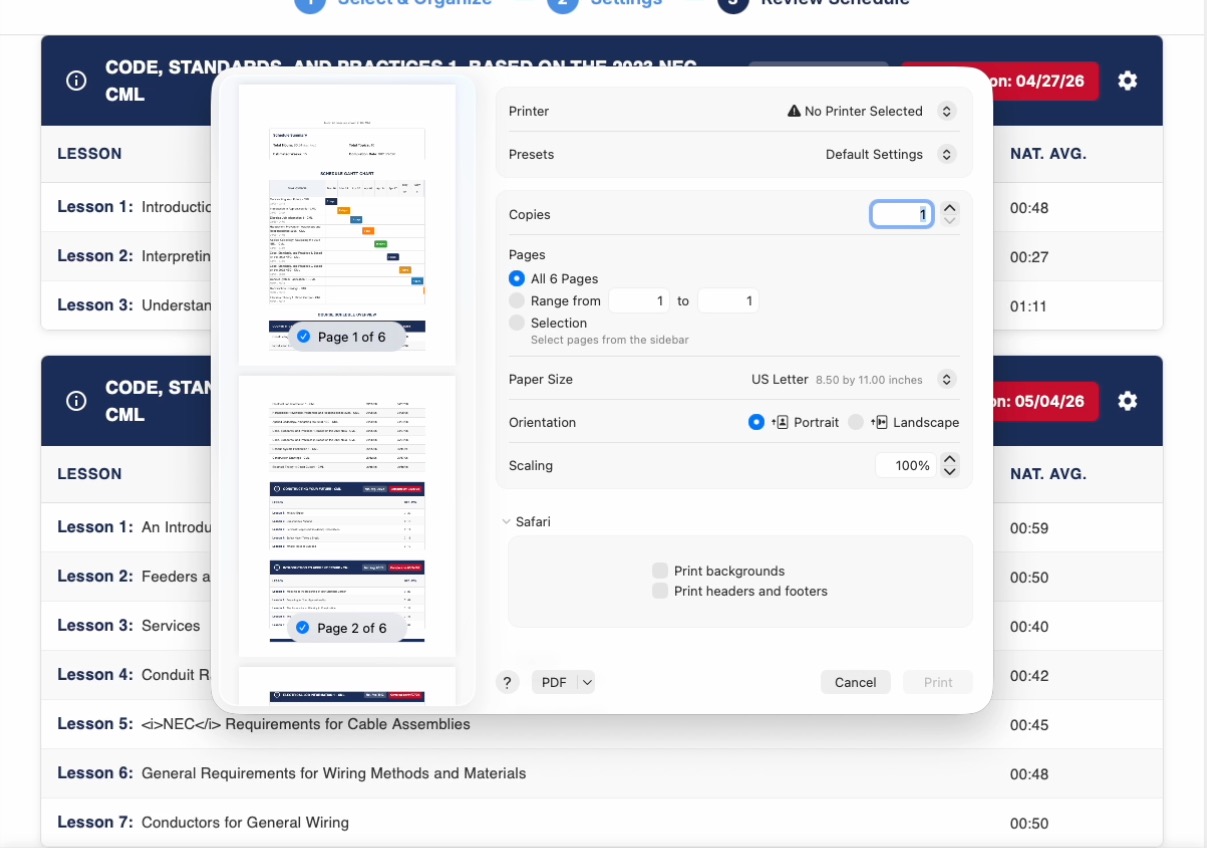Select the All 6 Pages radio button
1207x848 pixels.
click(x=516, y=279)
